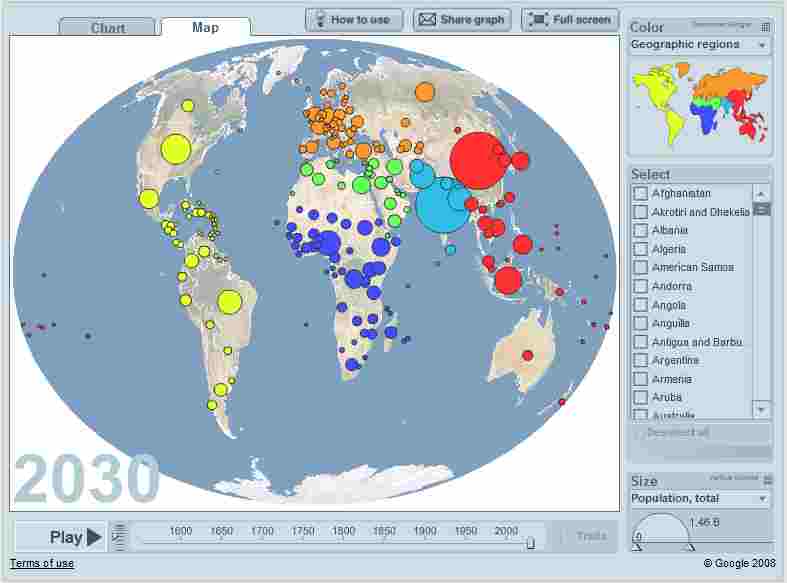Select the Argentina checkbox
This screenshot has width=787, height=583.
click(x=641, y=360)
